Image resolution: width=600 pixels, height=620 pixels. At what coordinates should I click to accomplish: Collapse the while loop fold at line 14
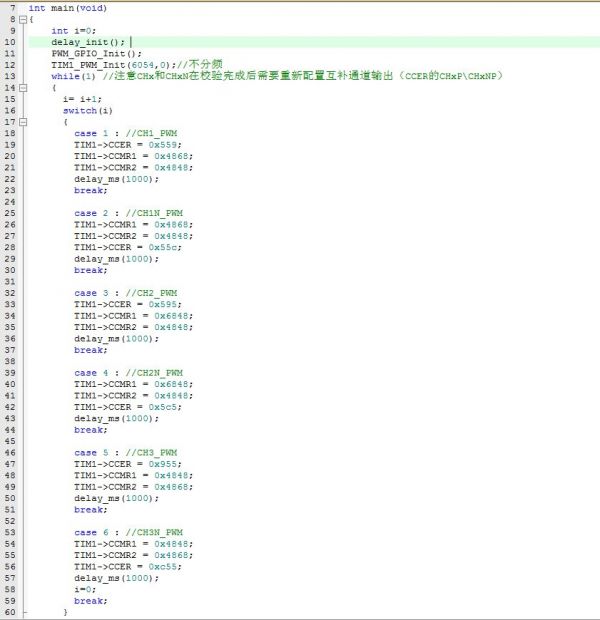(25, 88)
